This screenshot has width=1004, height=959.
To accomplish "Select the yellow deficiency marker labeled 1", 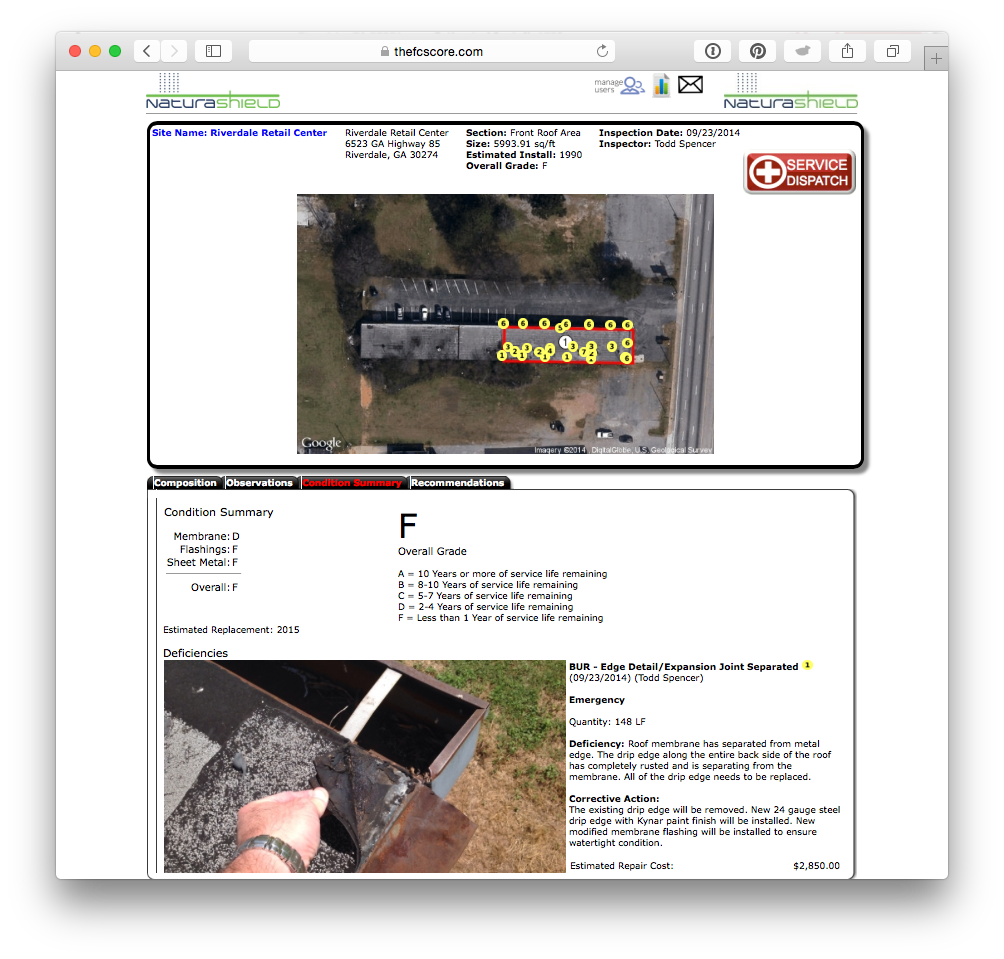I will click(807, 664).
